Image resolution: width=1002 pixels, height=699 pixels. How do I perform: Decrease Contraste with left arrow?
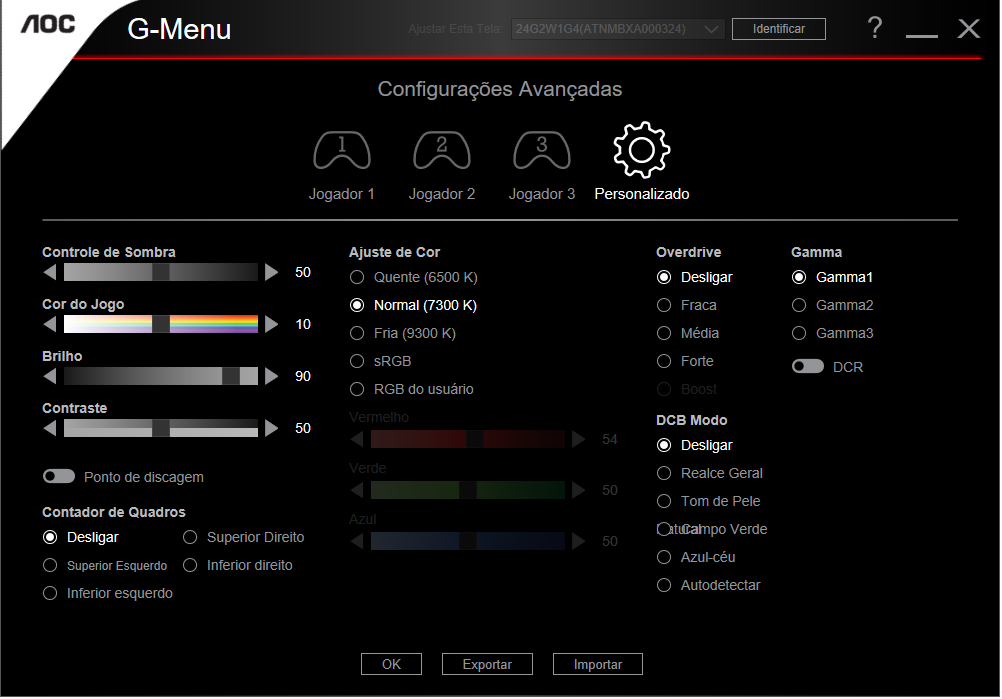pyautogui.click(x=50, y=428)
